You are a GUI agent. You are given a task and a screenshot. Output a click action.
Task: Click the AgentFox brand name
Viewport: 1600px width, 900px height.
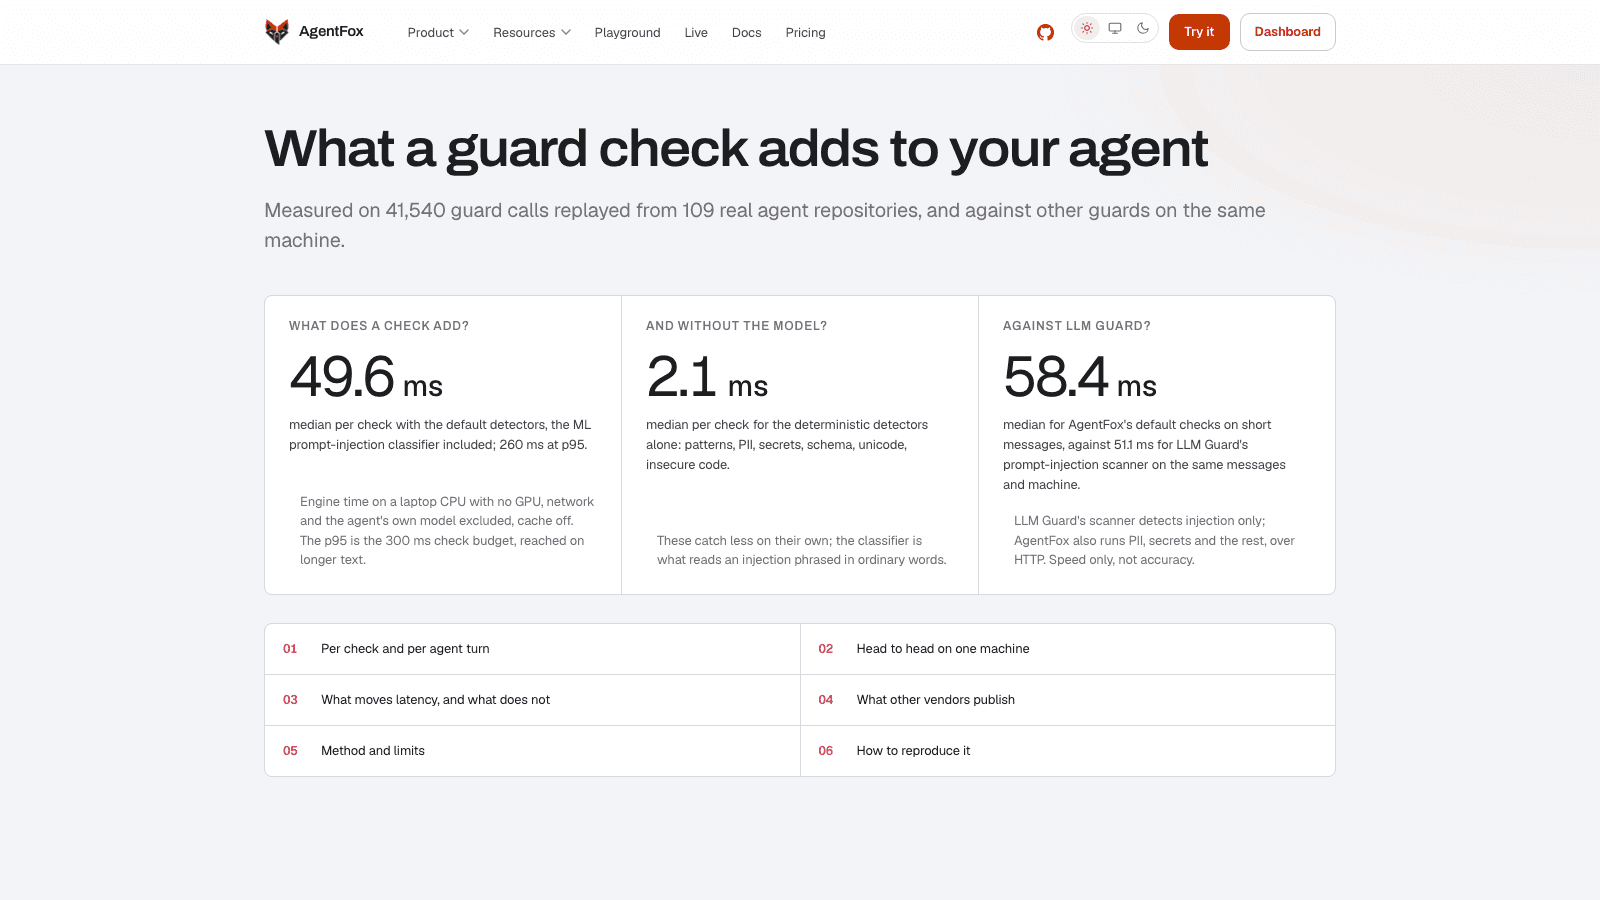click(x=331, y=32)
